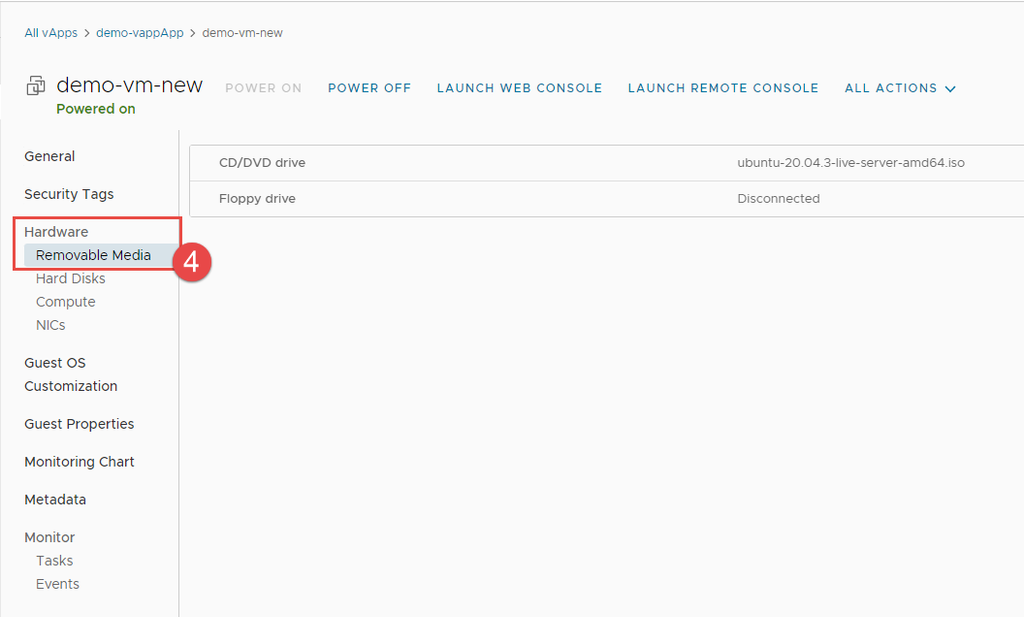Open Hard Disks under Hardware

[x=70, y=279]
